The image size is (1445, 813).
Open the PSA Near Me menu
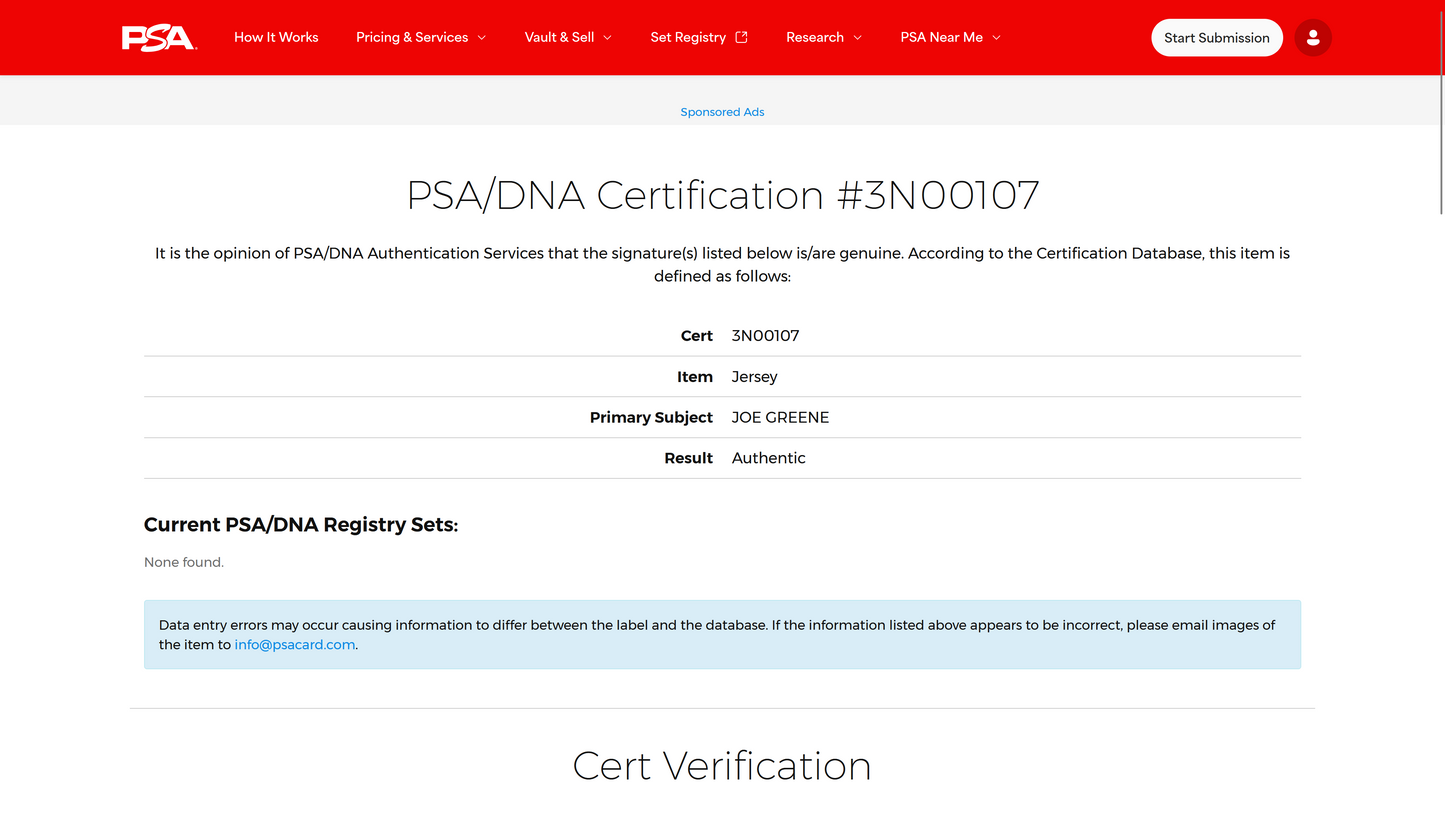click(x=950, y=37)
